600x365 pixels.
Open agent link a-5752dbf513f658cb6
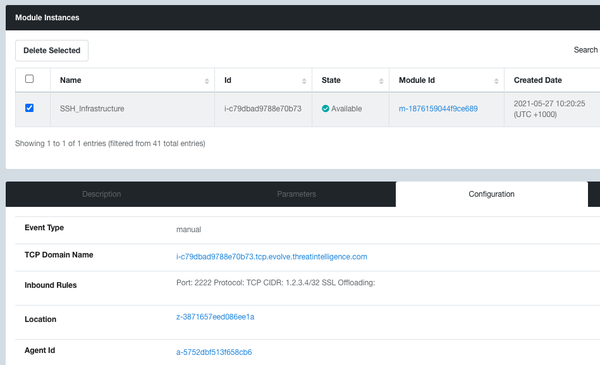(x=214, y=352)
